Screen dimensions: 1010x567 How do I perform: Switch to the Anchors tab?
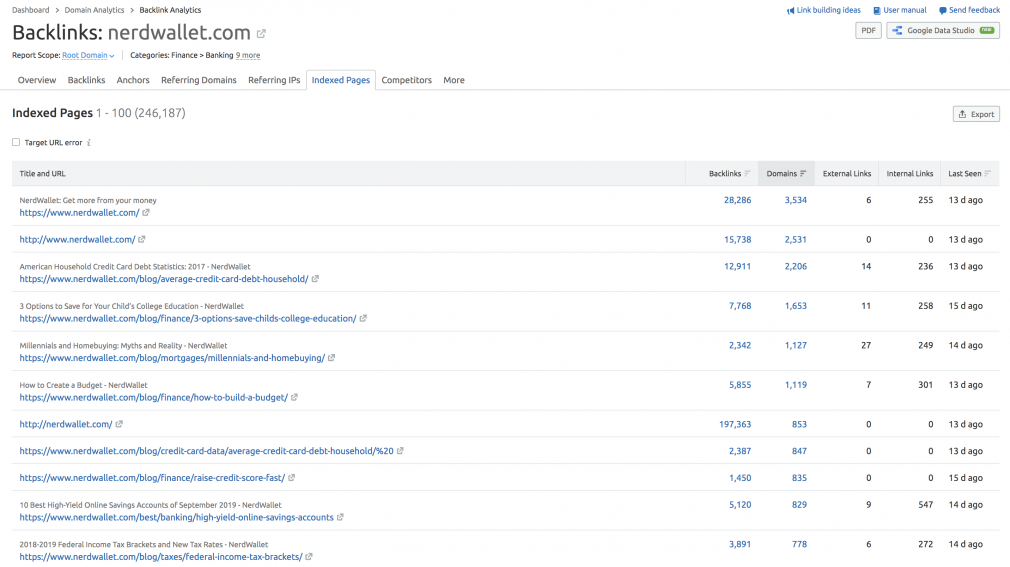pyautogui.click(x=133, y=80)
